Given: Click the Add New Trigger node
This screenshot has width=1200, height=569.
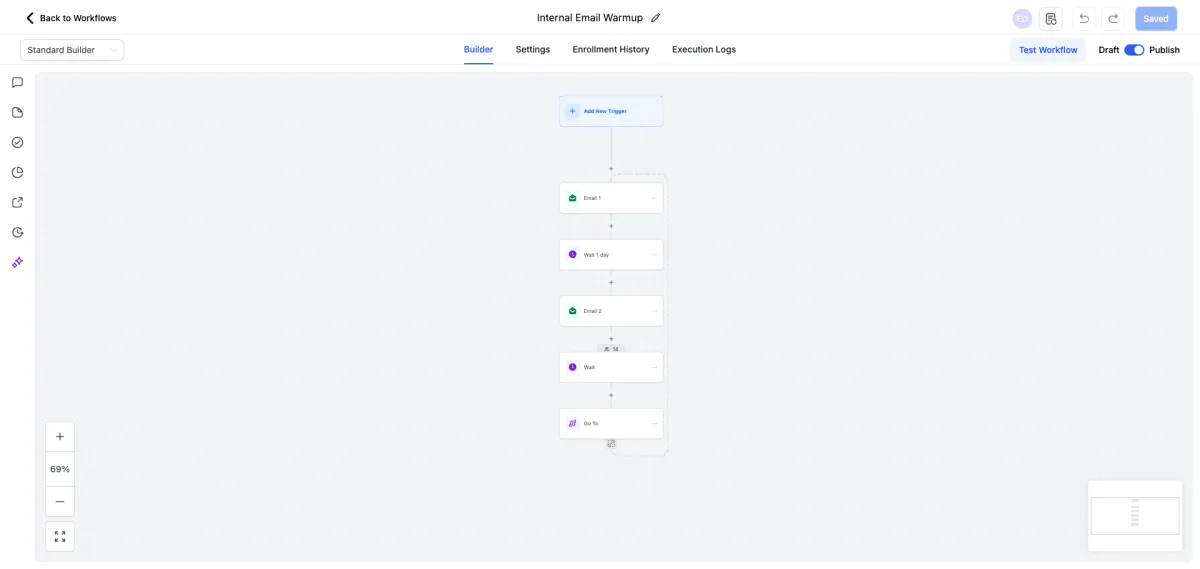Looking at the screenshot, I should 611,111.
